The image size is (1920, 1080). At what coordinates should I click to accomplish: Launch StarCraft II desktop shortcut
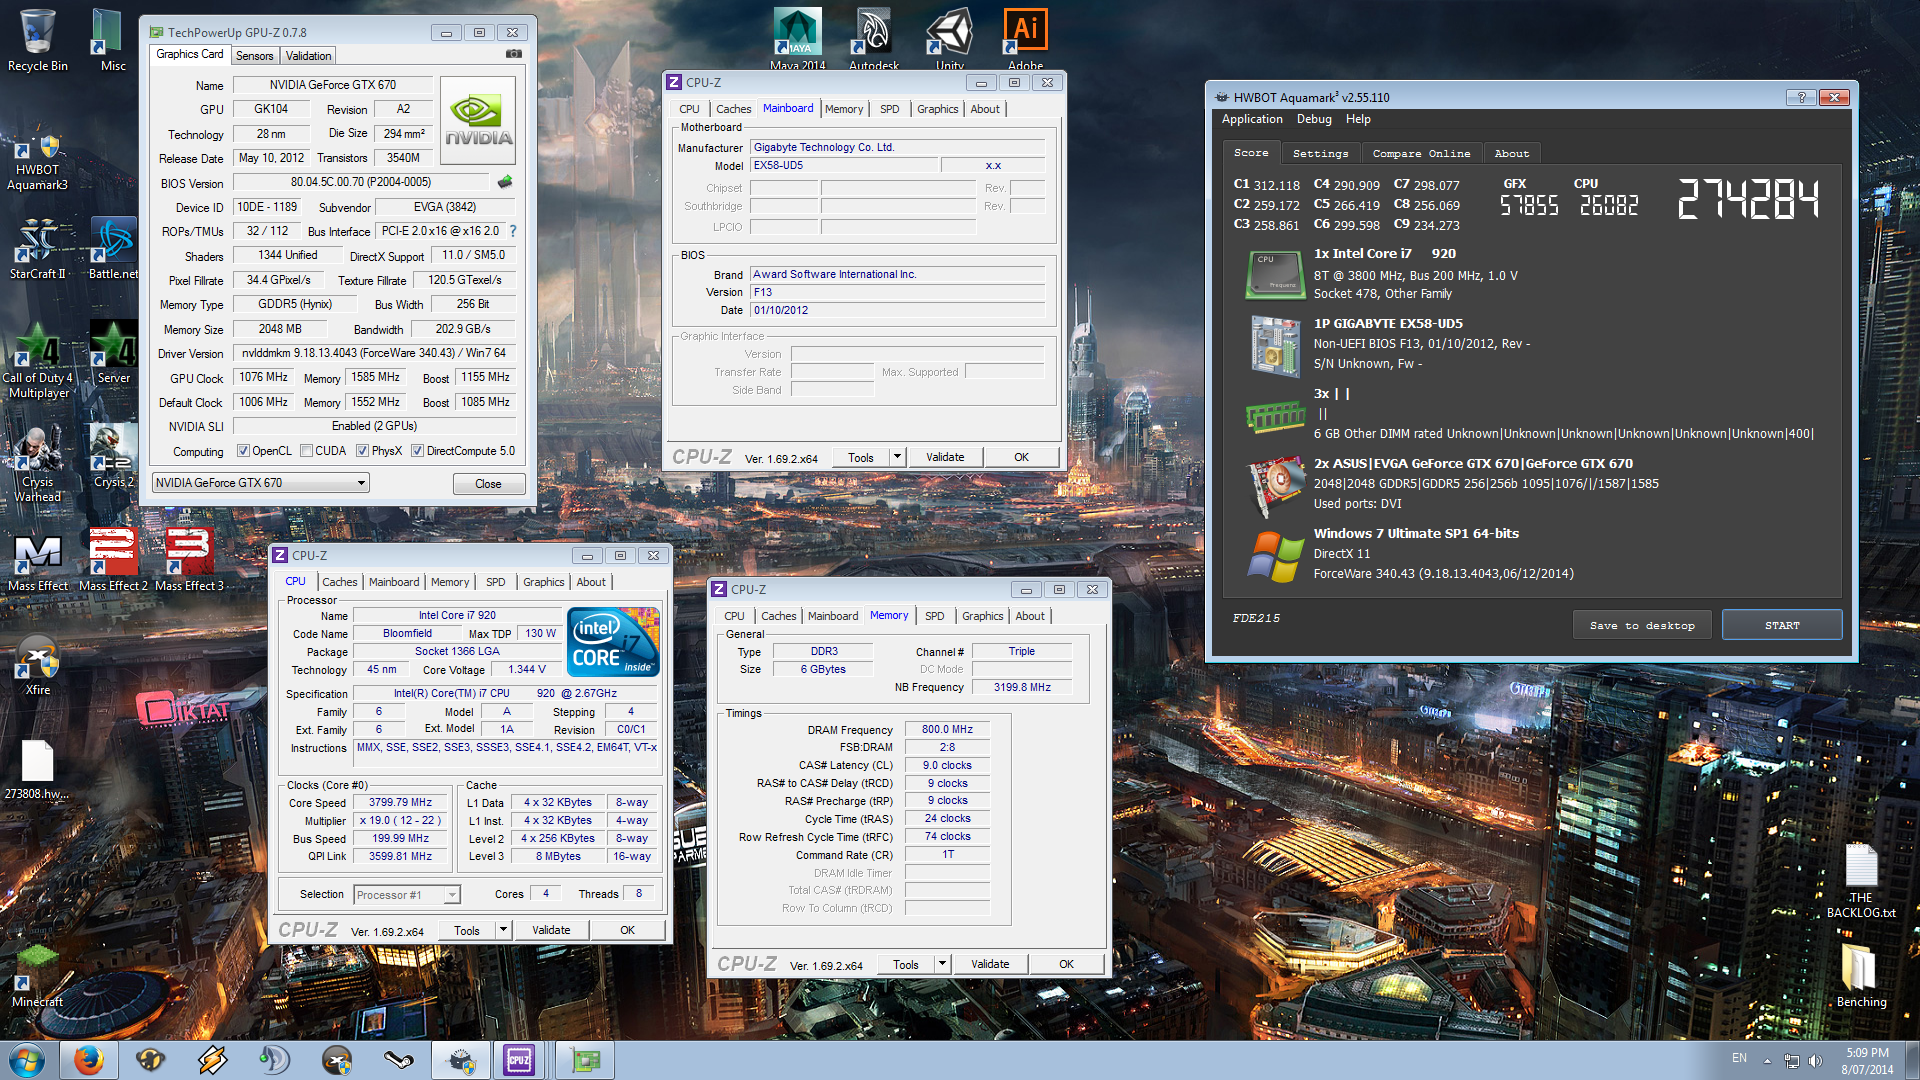pyautogui.click(x=38, y=250)
